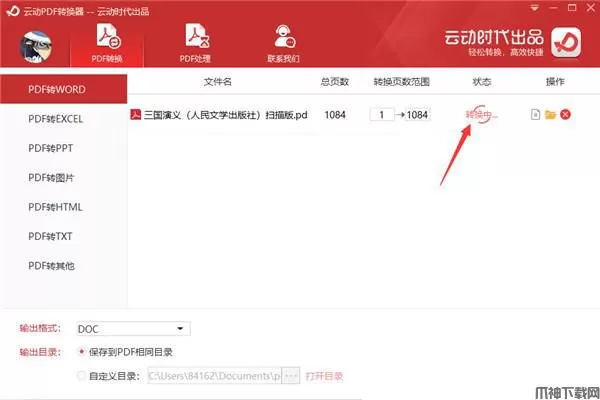Click the total pages value 1084
Image resolution: width=600 pixels, height=400 pixels.
click(x=335, y=114)
